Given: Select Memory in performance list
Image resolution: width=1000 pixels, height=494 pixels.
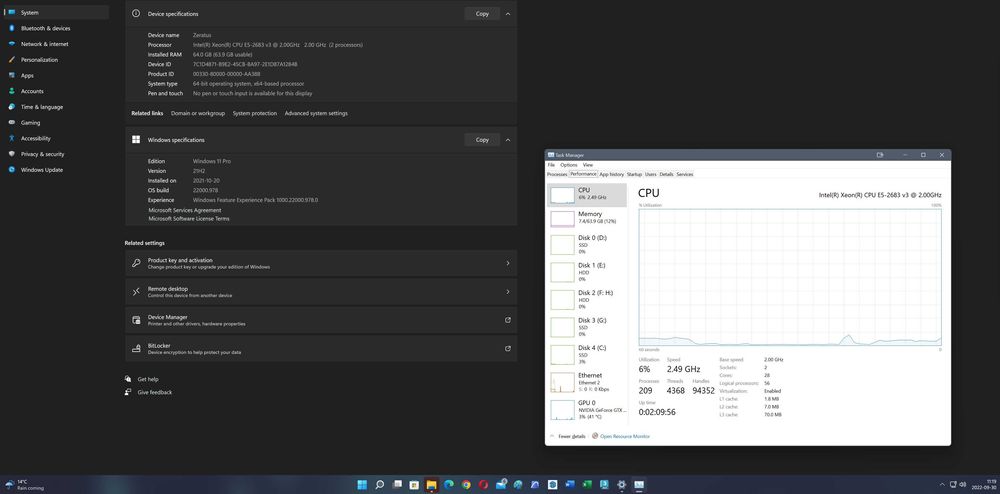Looking at the screenshot, I should pyautogui.click(x=587, y=218).
